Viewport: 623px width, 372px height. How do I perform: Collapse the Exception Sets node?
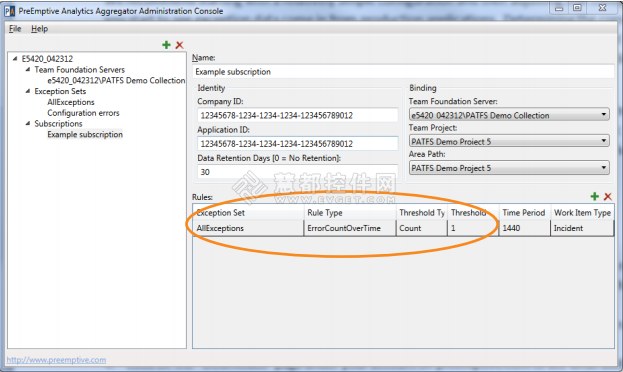pos(27,91)
